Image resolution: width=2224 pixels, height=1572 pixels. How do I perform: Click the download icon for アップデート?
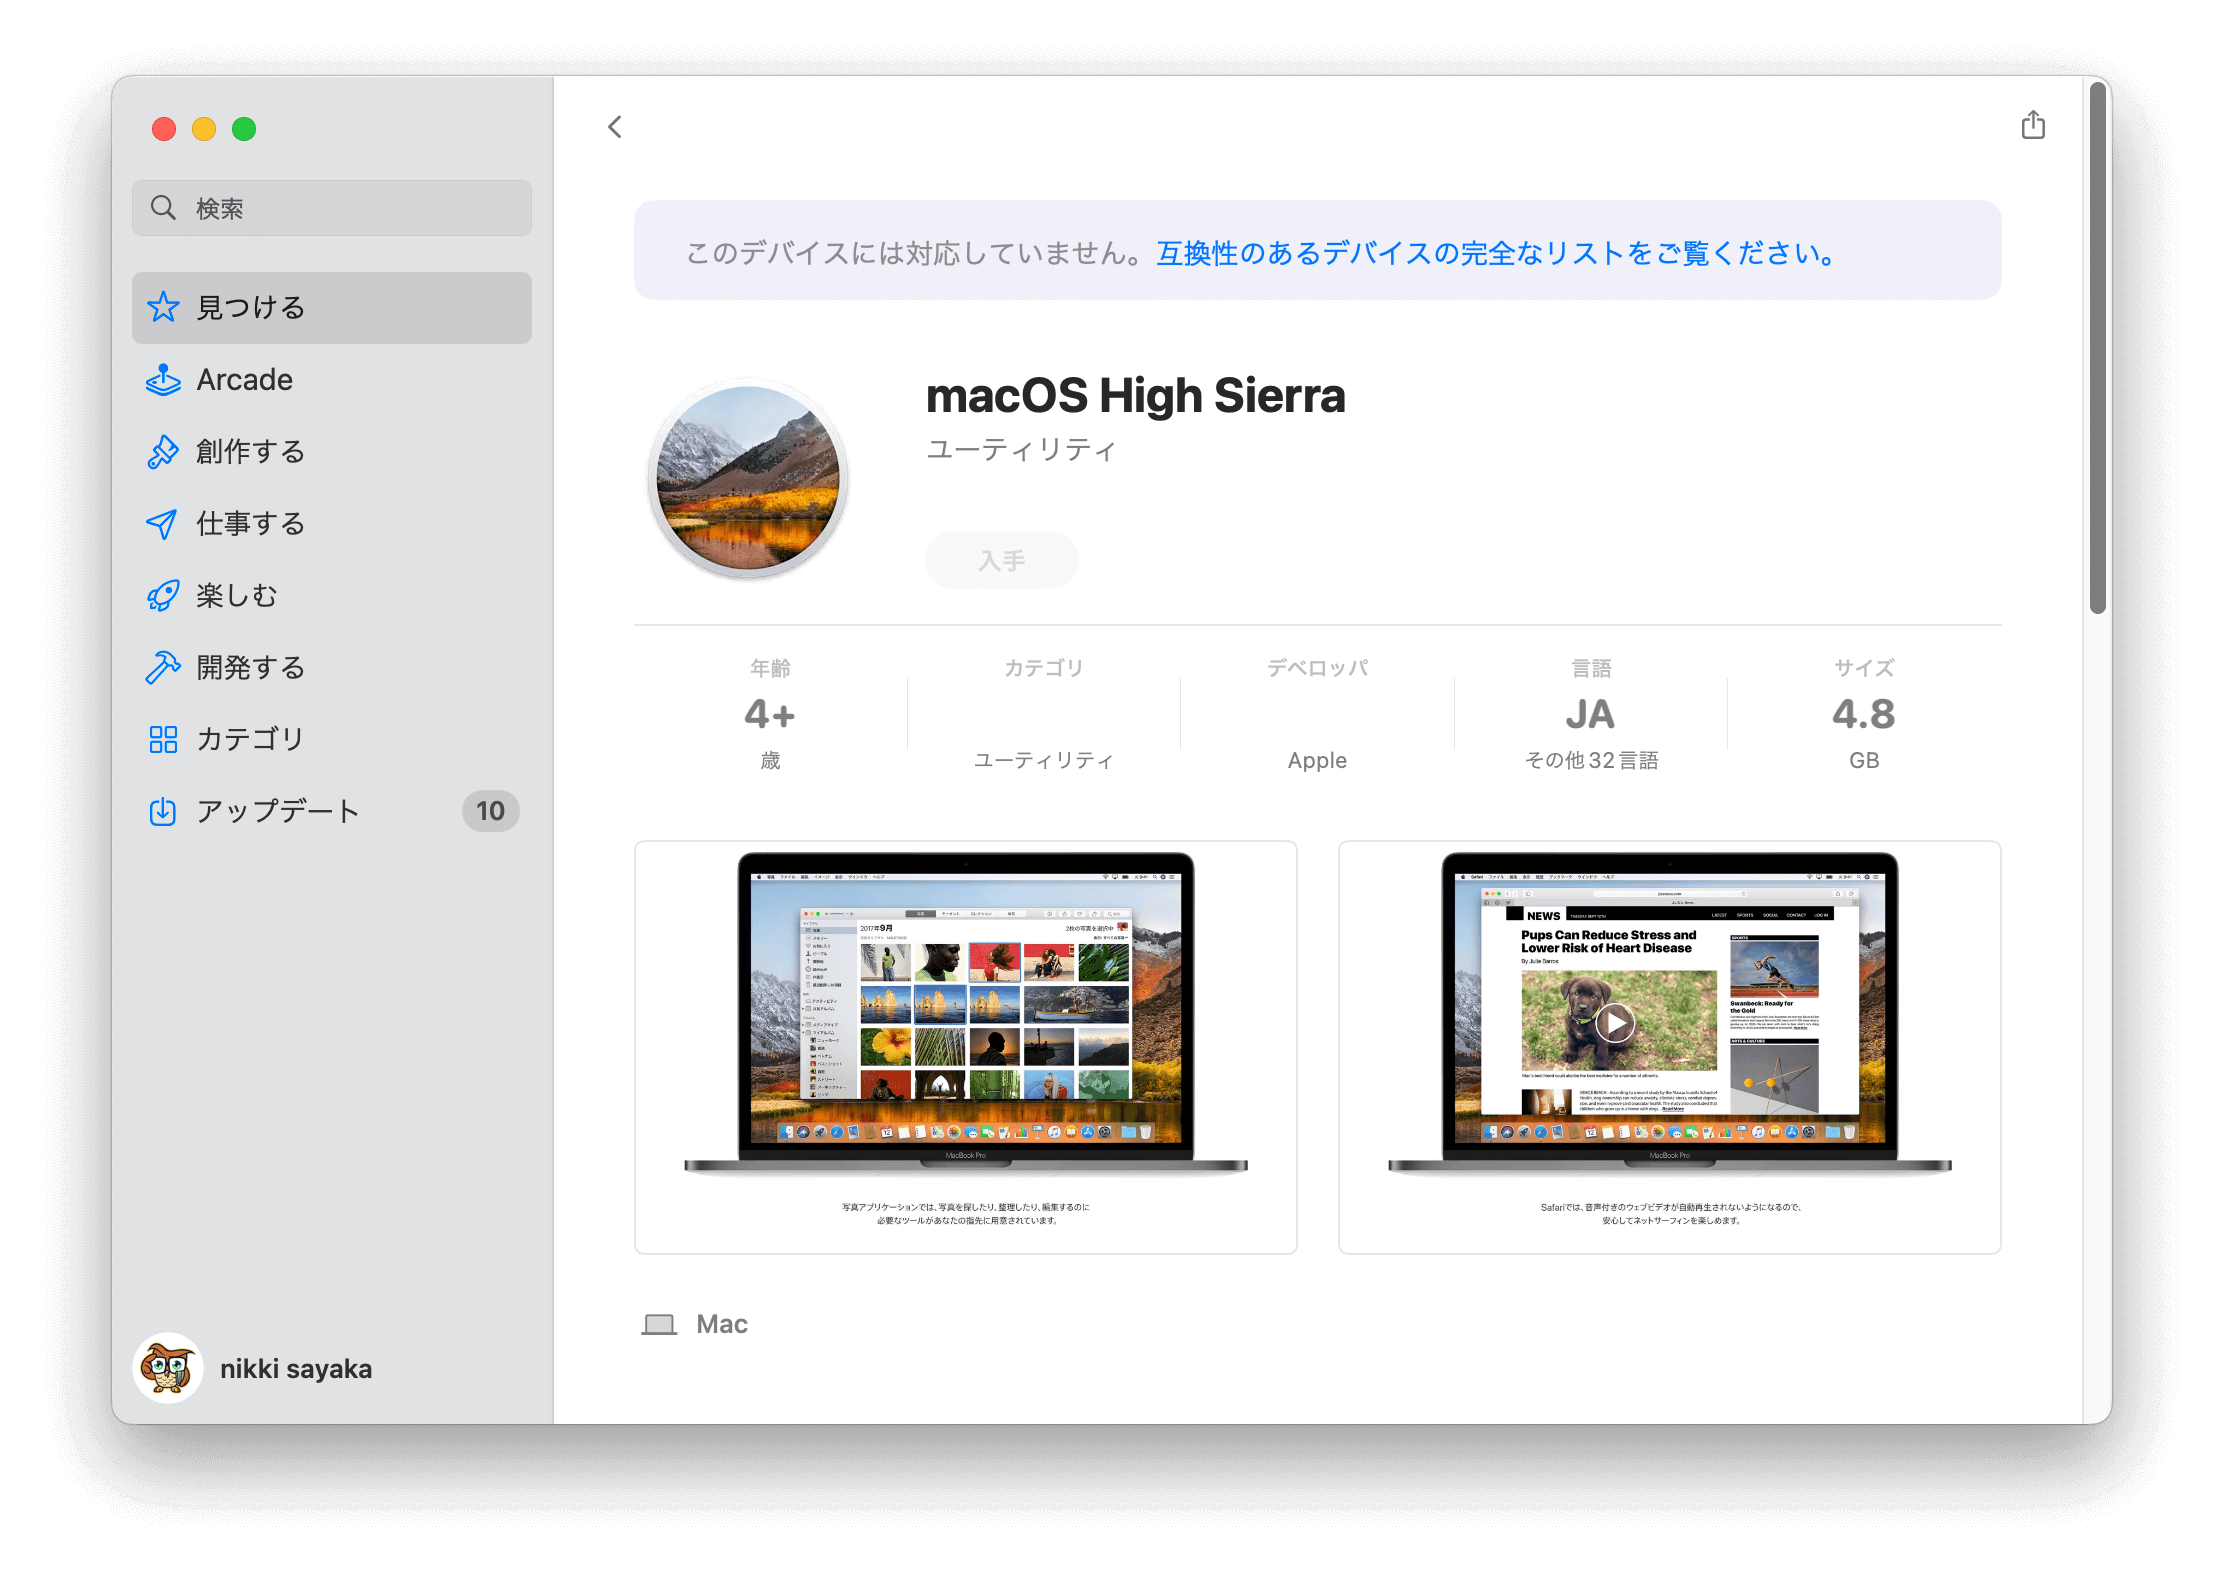163,811
